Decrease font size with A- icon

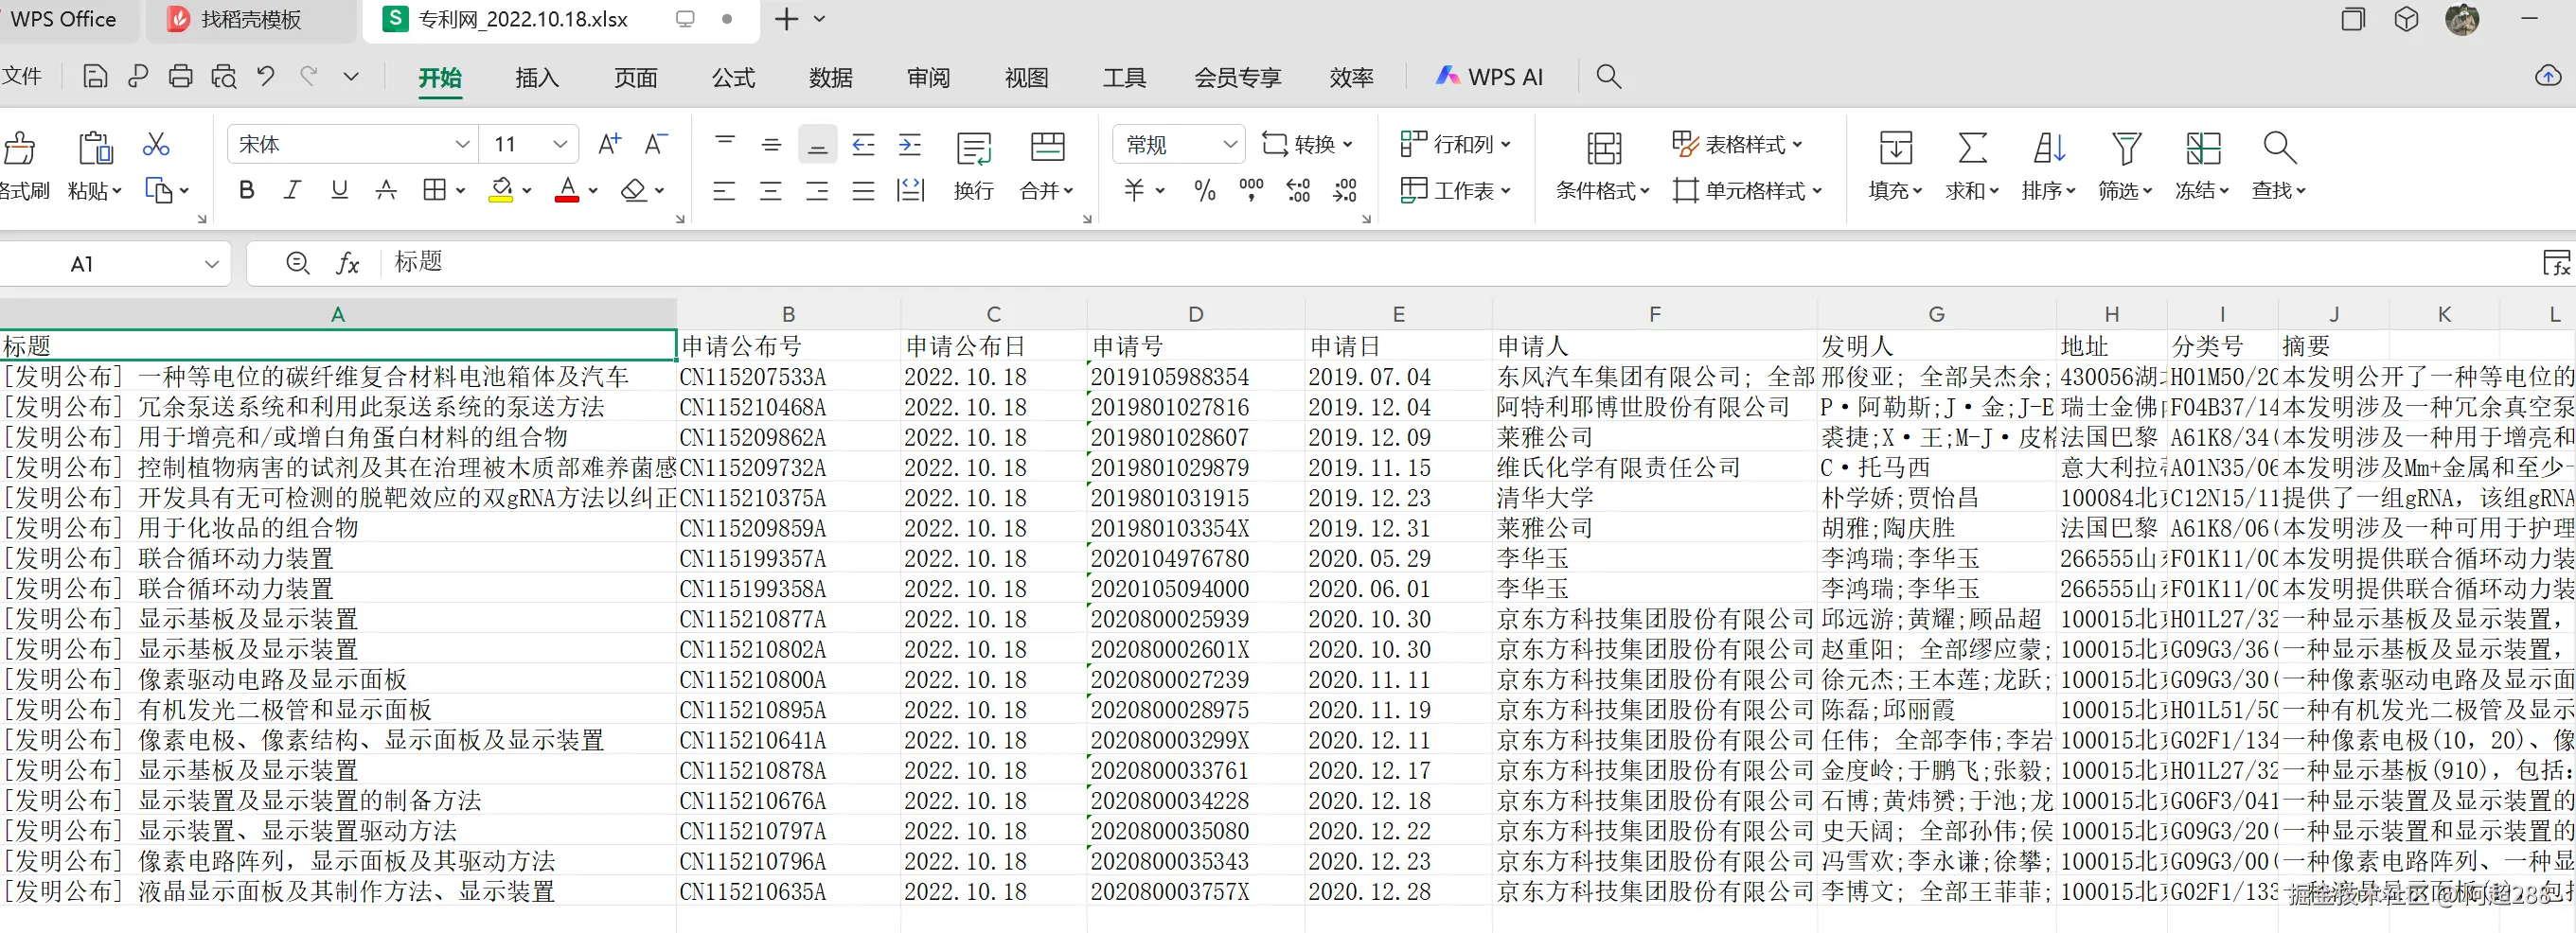tap(656, 145)
